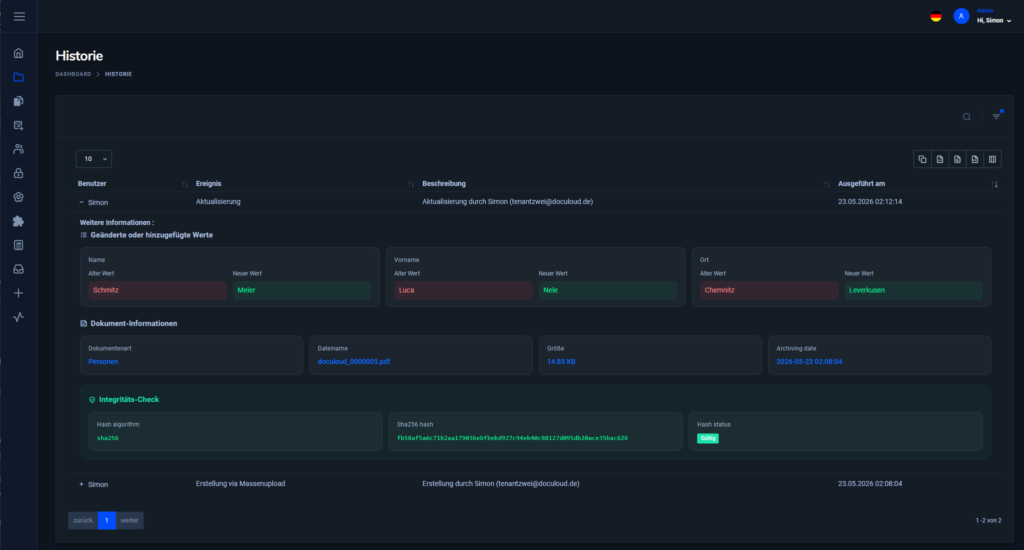Click the Aktualisierung event cell

pos(218,202)
